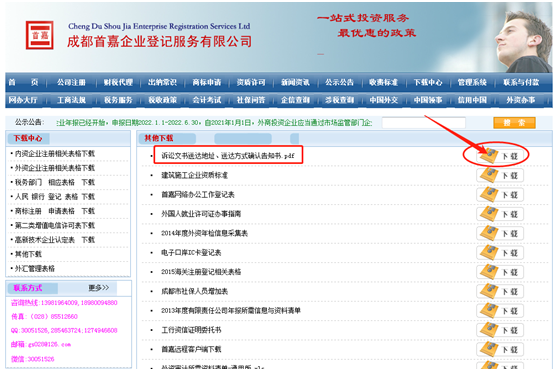Go to 财税代理 in navigation
Viewport: 558px width, 371px height.
tap(118, 82)
